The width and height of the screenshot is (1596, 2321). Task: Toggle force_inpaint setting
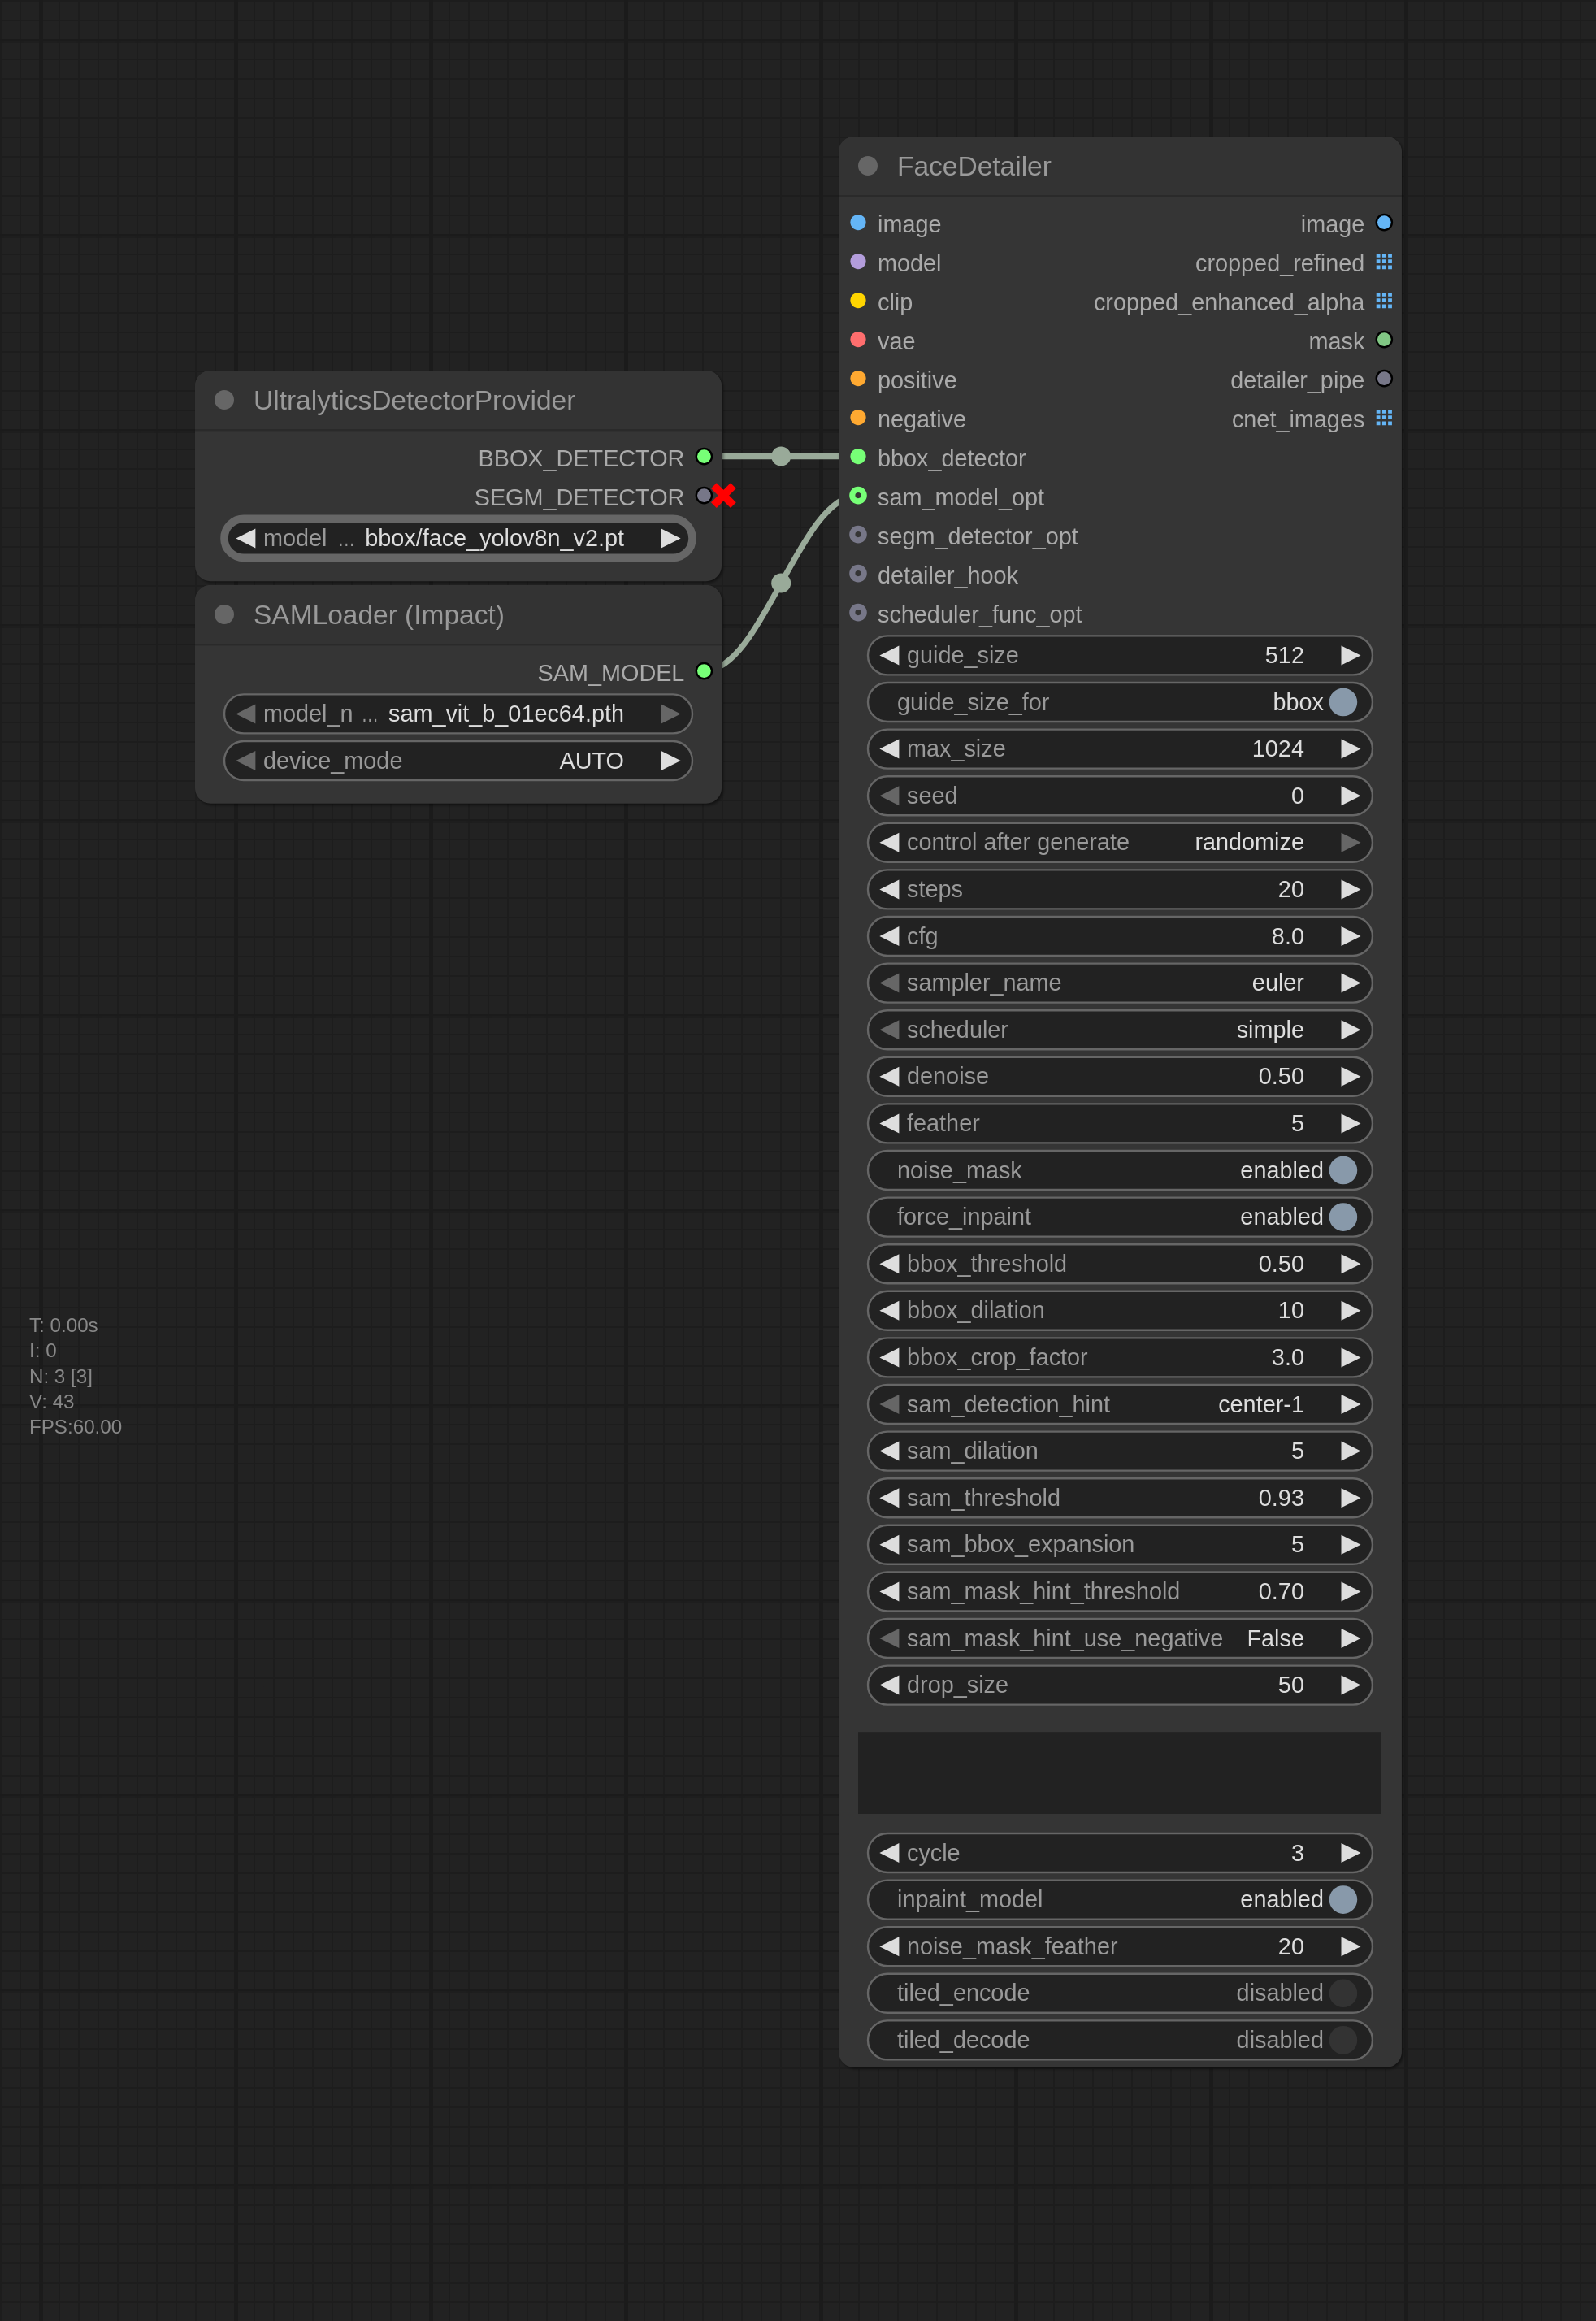(x=1342, y=1217)
